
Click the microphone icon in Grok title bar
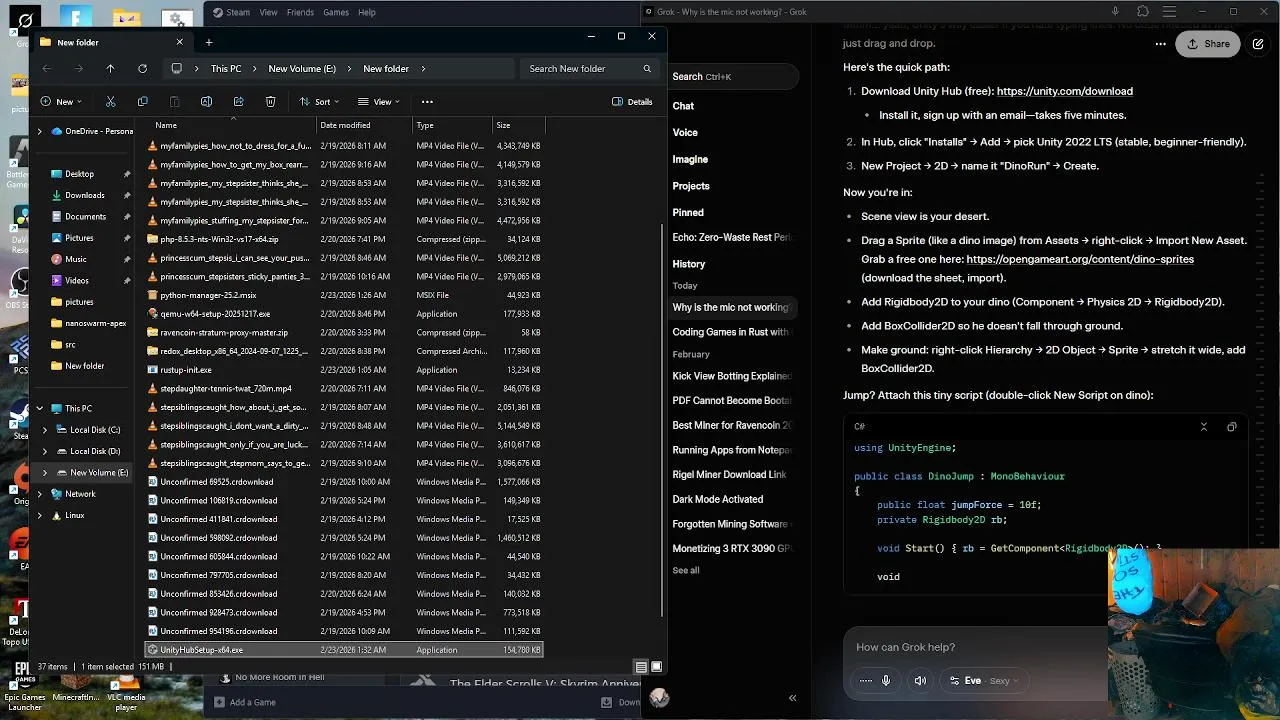pos(1115,12)
